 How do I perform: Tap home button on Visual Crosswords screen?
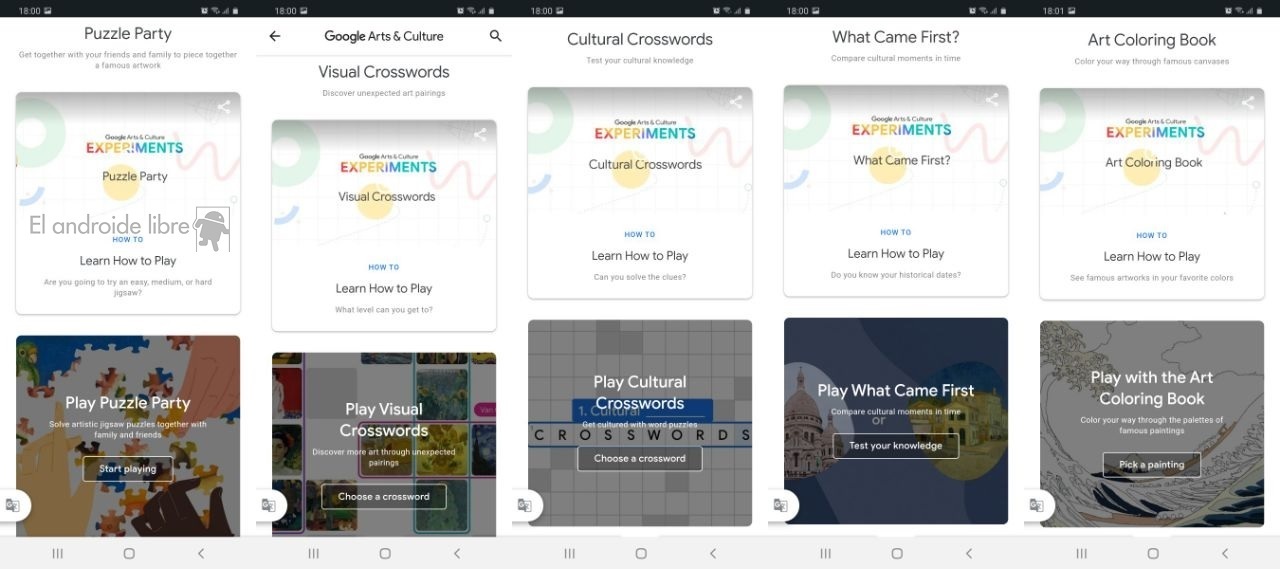385,553
